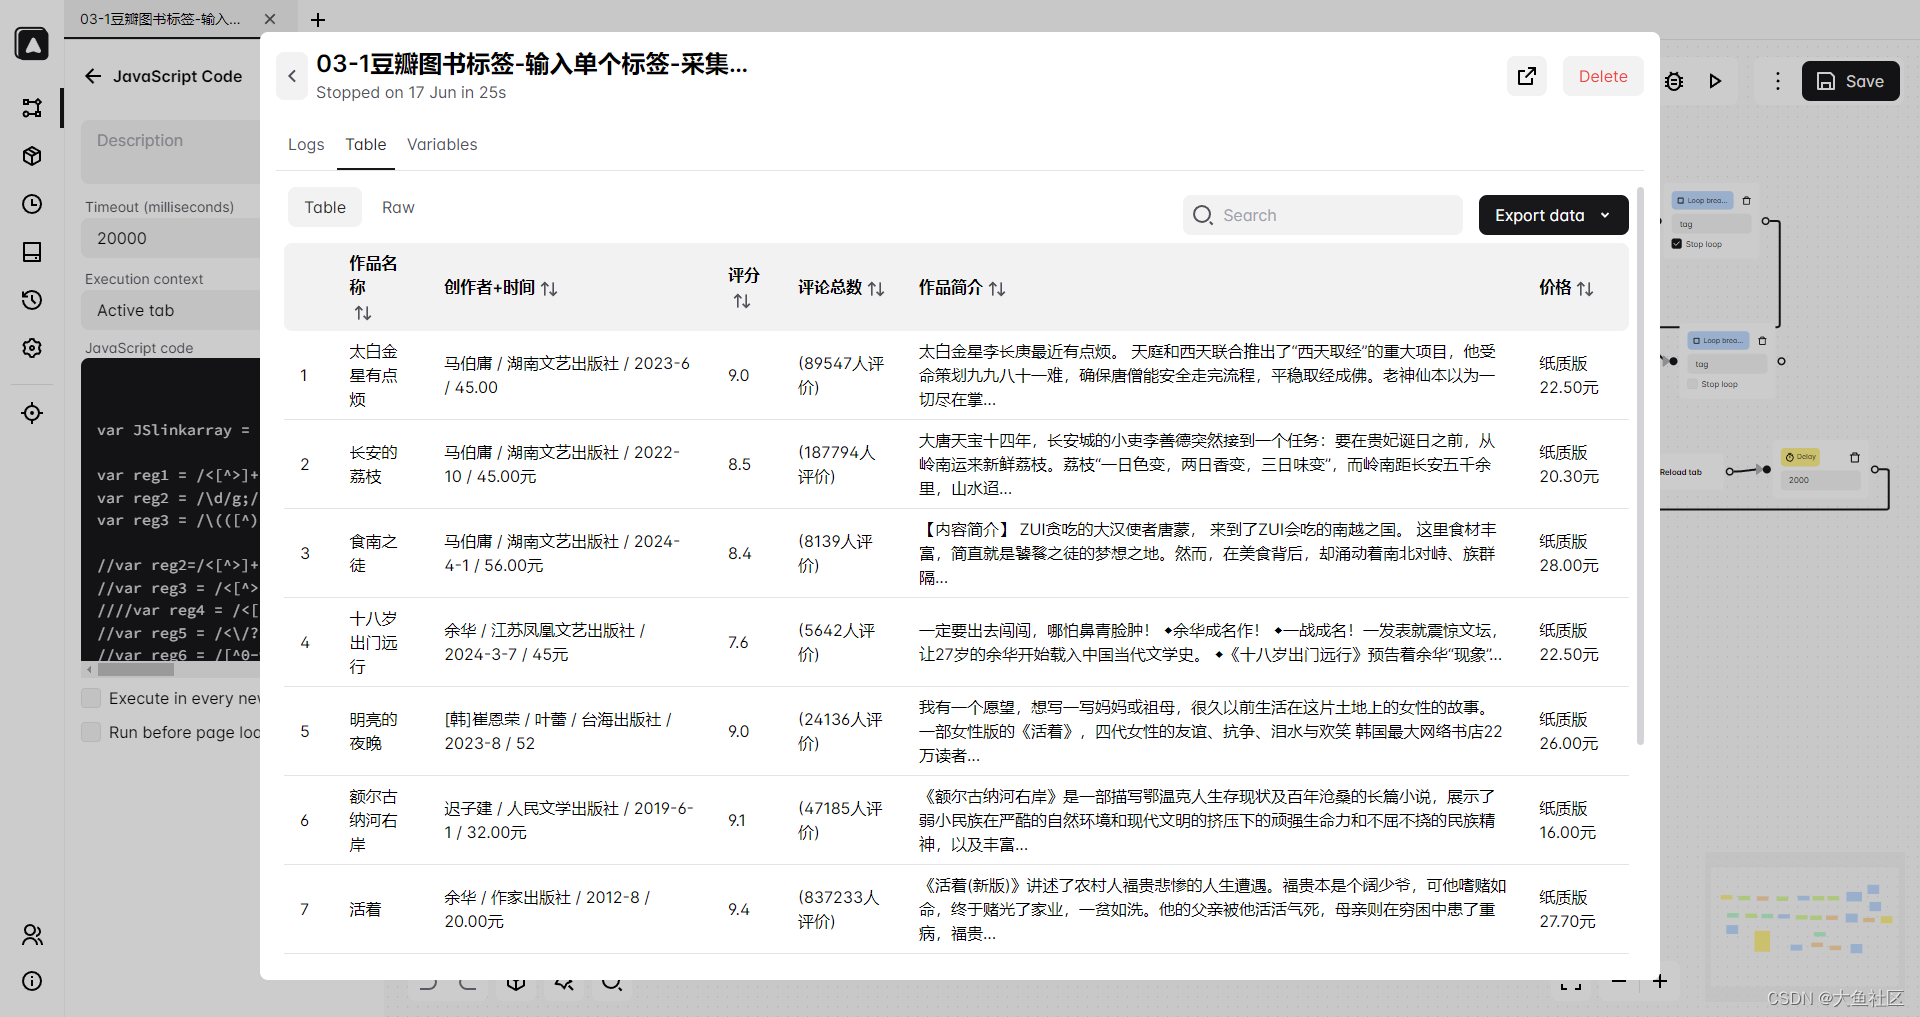This screenshot has height=1017, width=1920.
Task: Open the Storage icon in sidebar
Action: pyautogui.click(x=32, y=252)
